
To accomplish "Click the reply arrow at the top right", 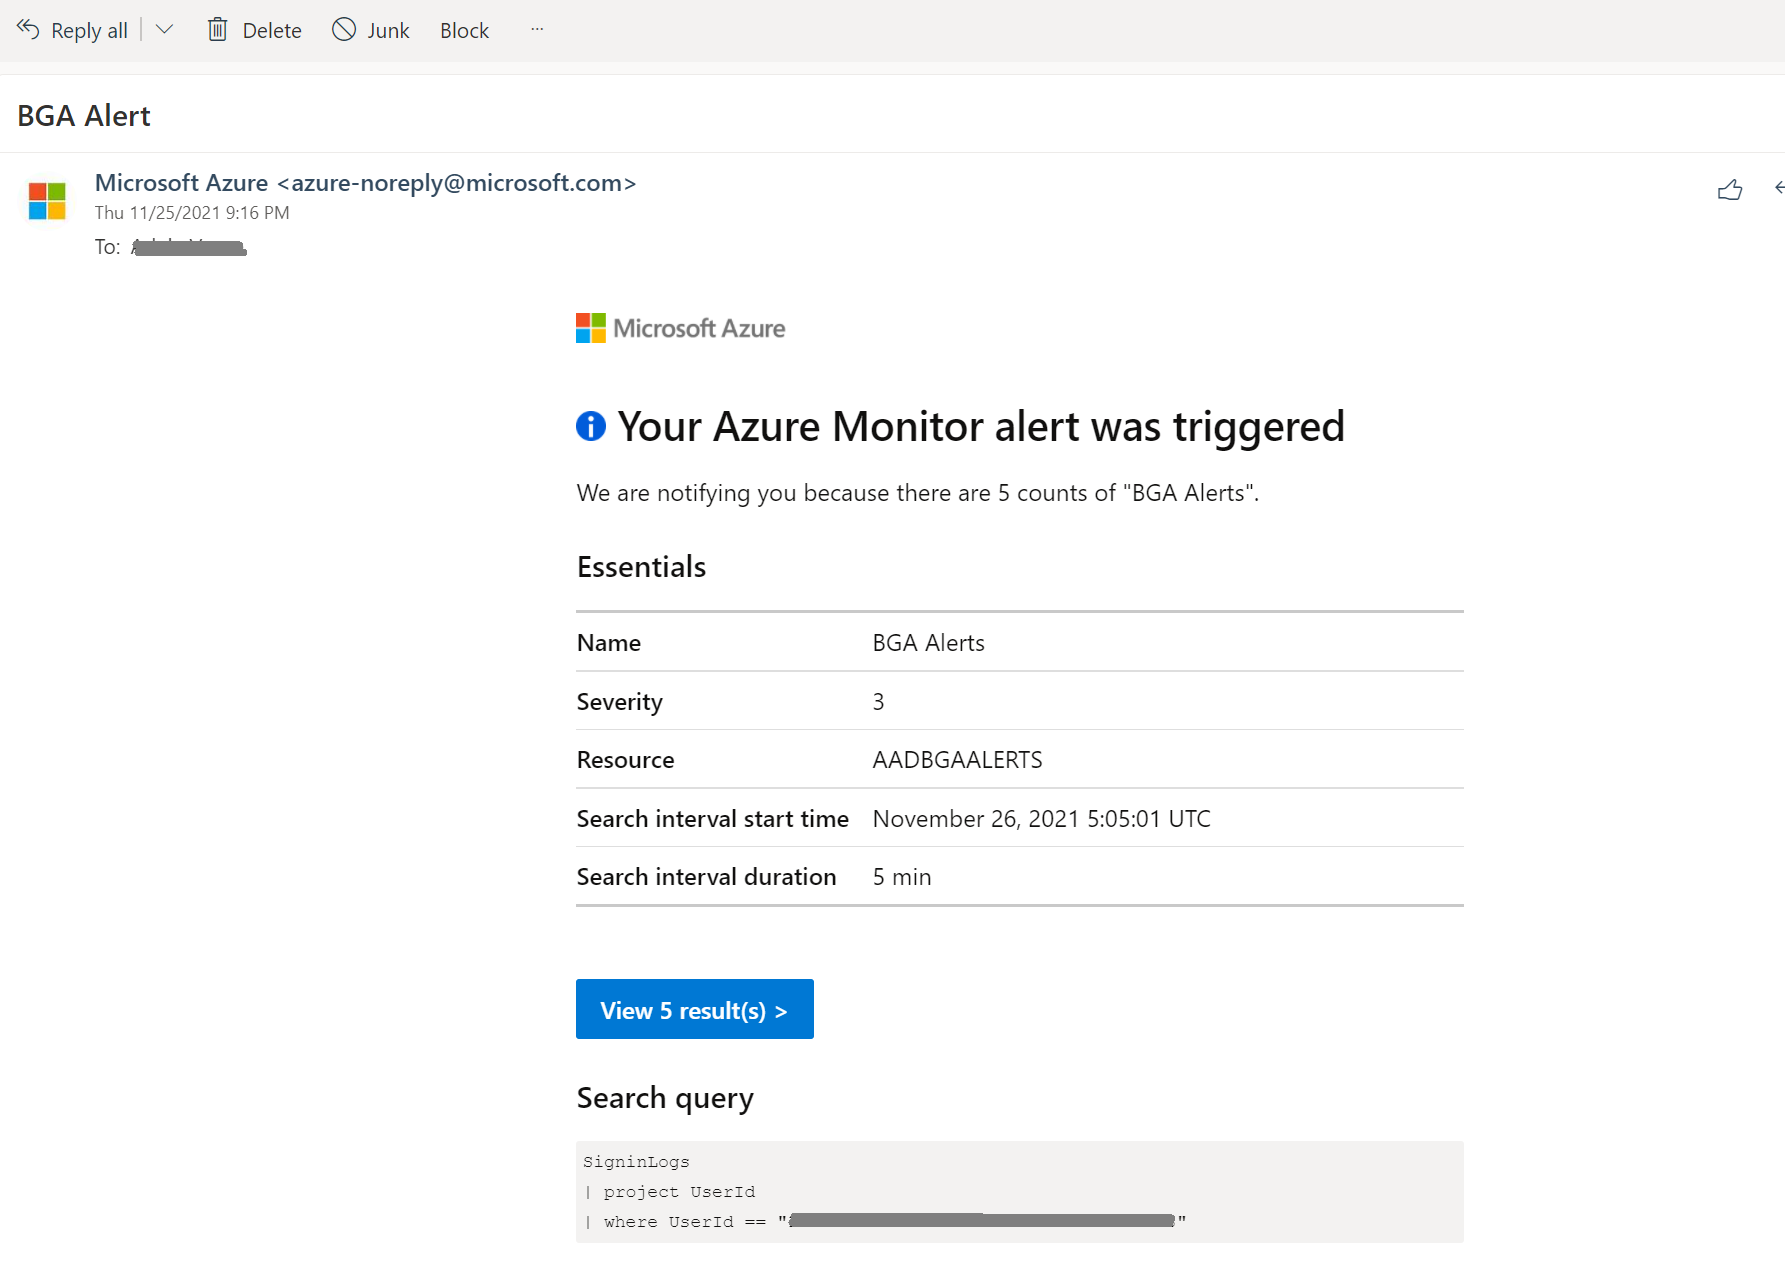I will [x=1778, y=187].
